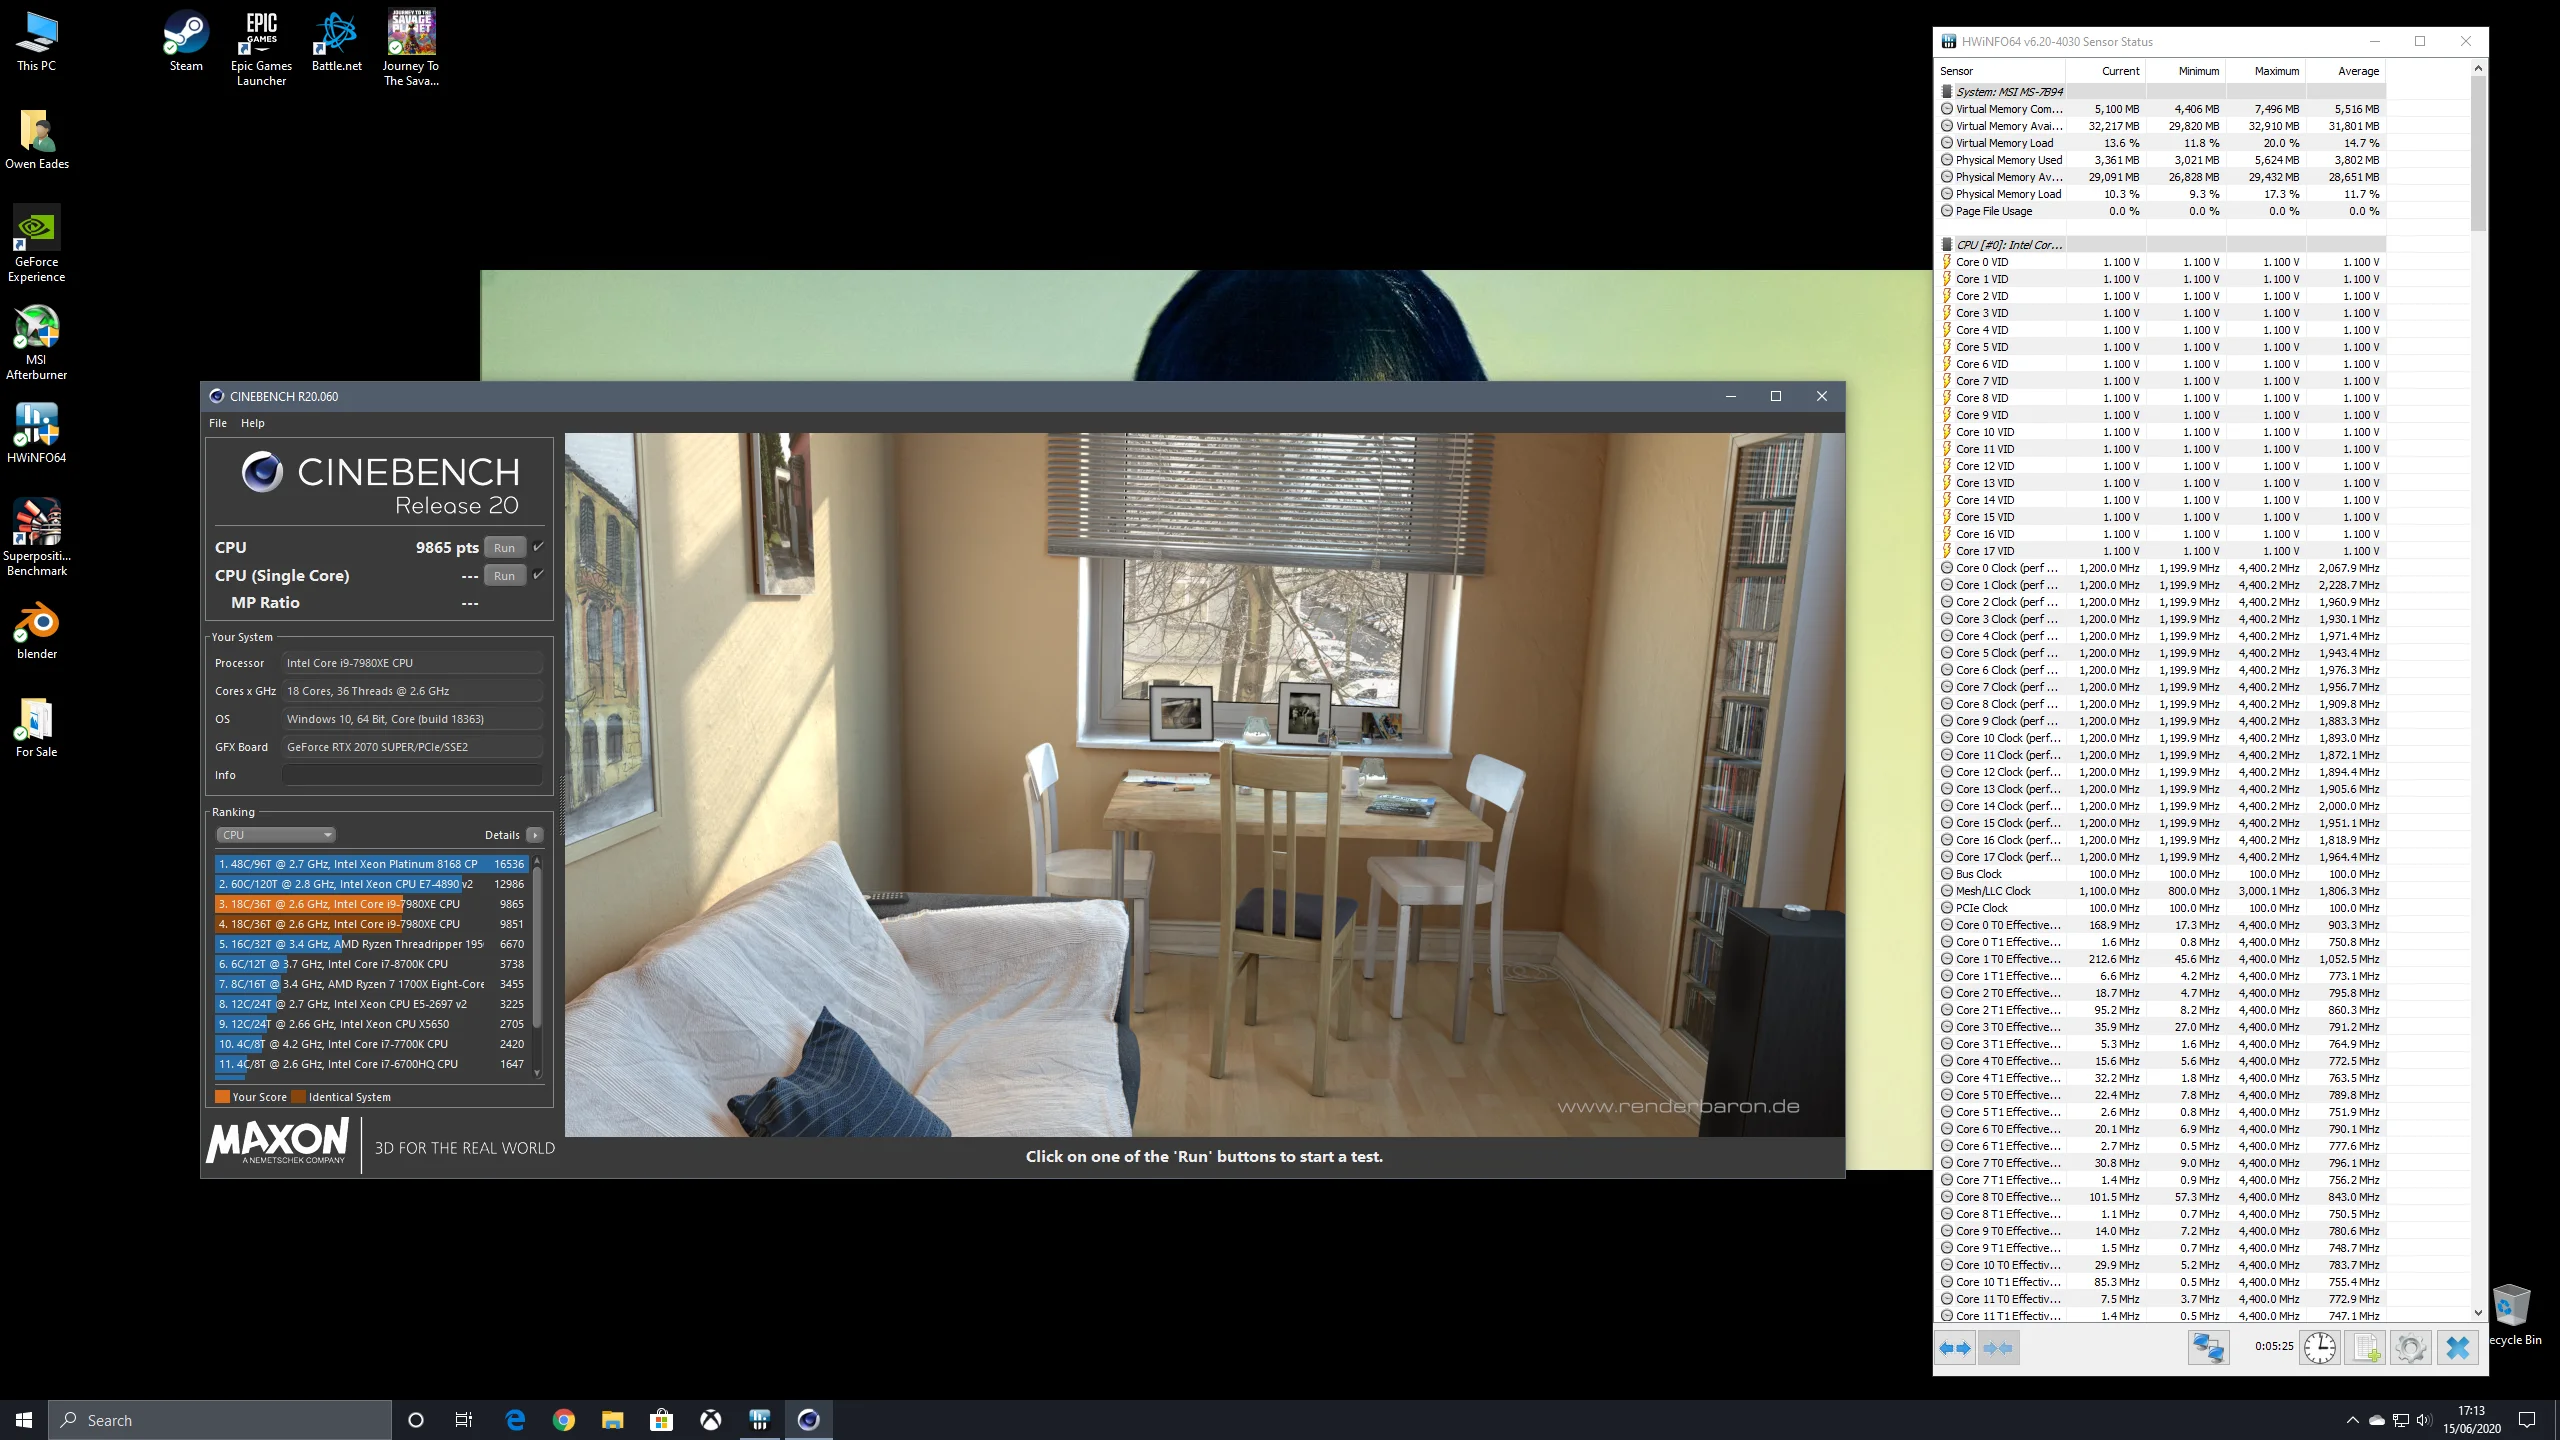Start logging with the sheet-plus icon

pyautogui.click(x=2366, y=1347)
